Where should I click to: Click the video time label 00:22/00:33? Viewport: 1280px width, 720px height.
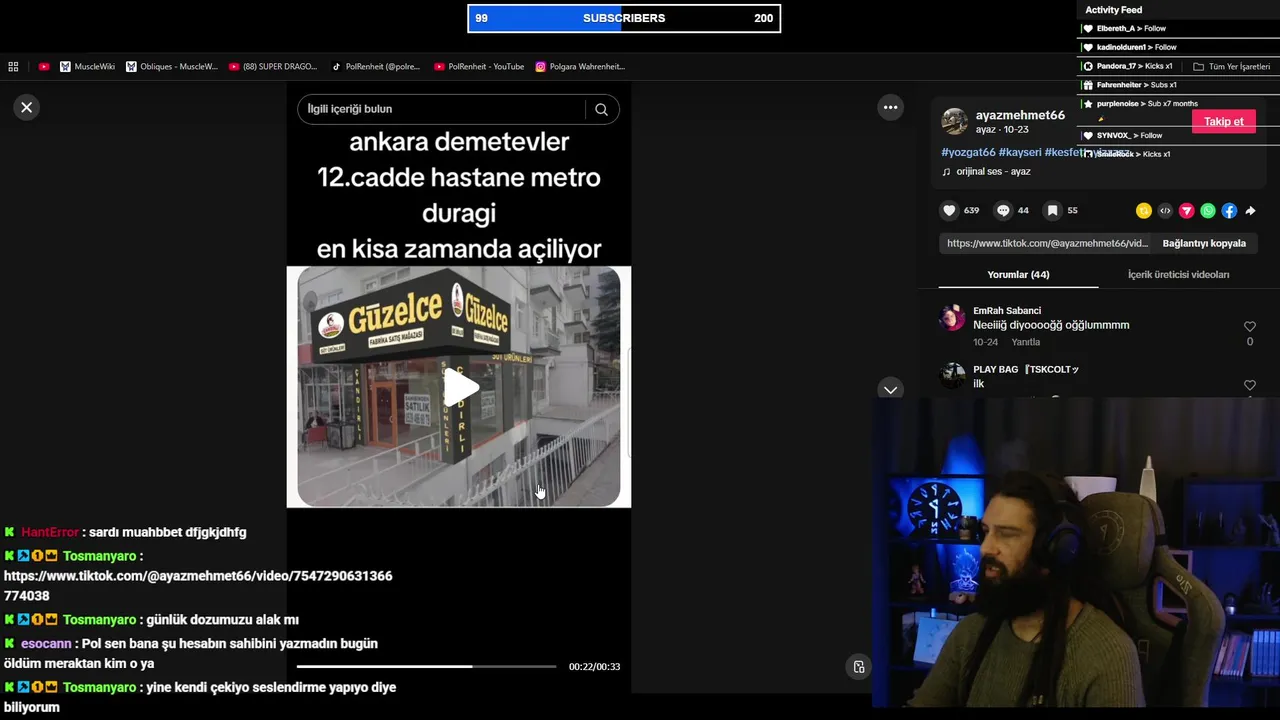(x=594, y=667)
